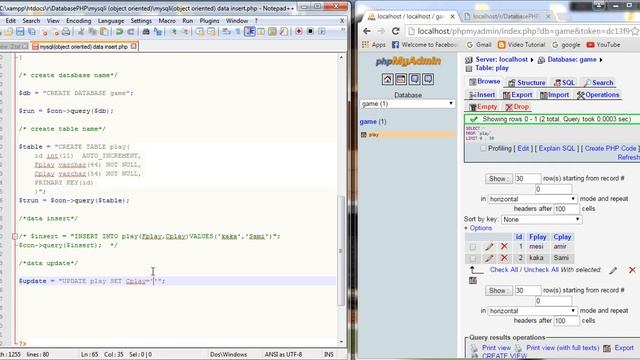Click browser Back arrow
Image resolution: width=640 pixels, height=360 pixels.
(367, 31)
